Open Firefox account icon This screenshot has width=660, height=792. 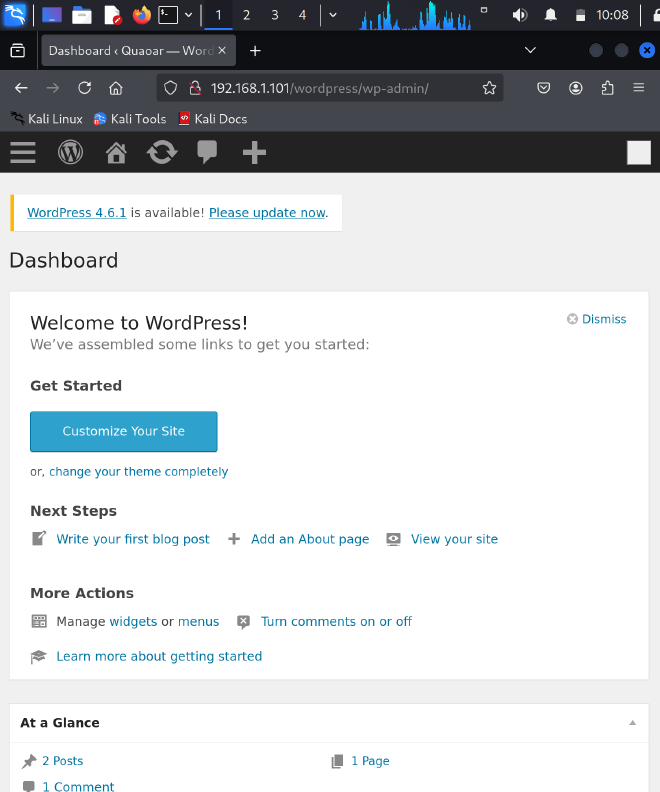576,88
